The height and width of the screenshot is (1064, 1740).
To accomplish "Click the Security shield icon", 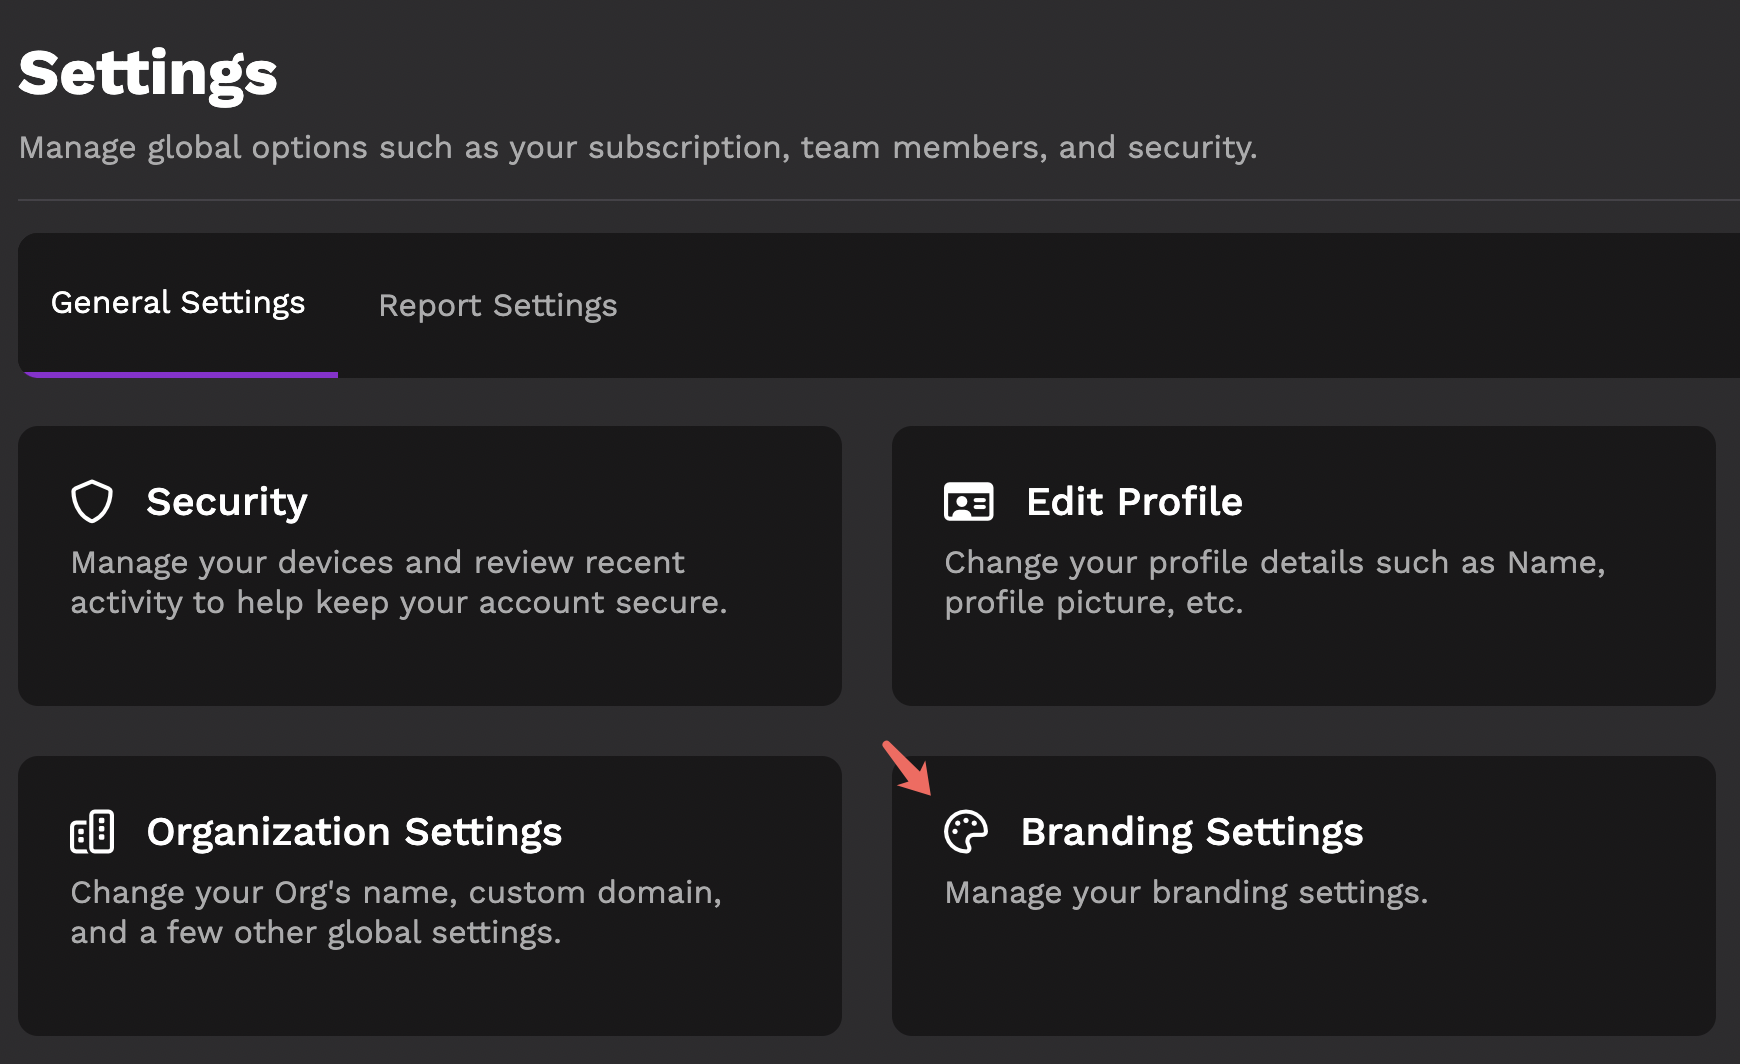I will (92, 501).
